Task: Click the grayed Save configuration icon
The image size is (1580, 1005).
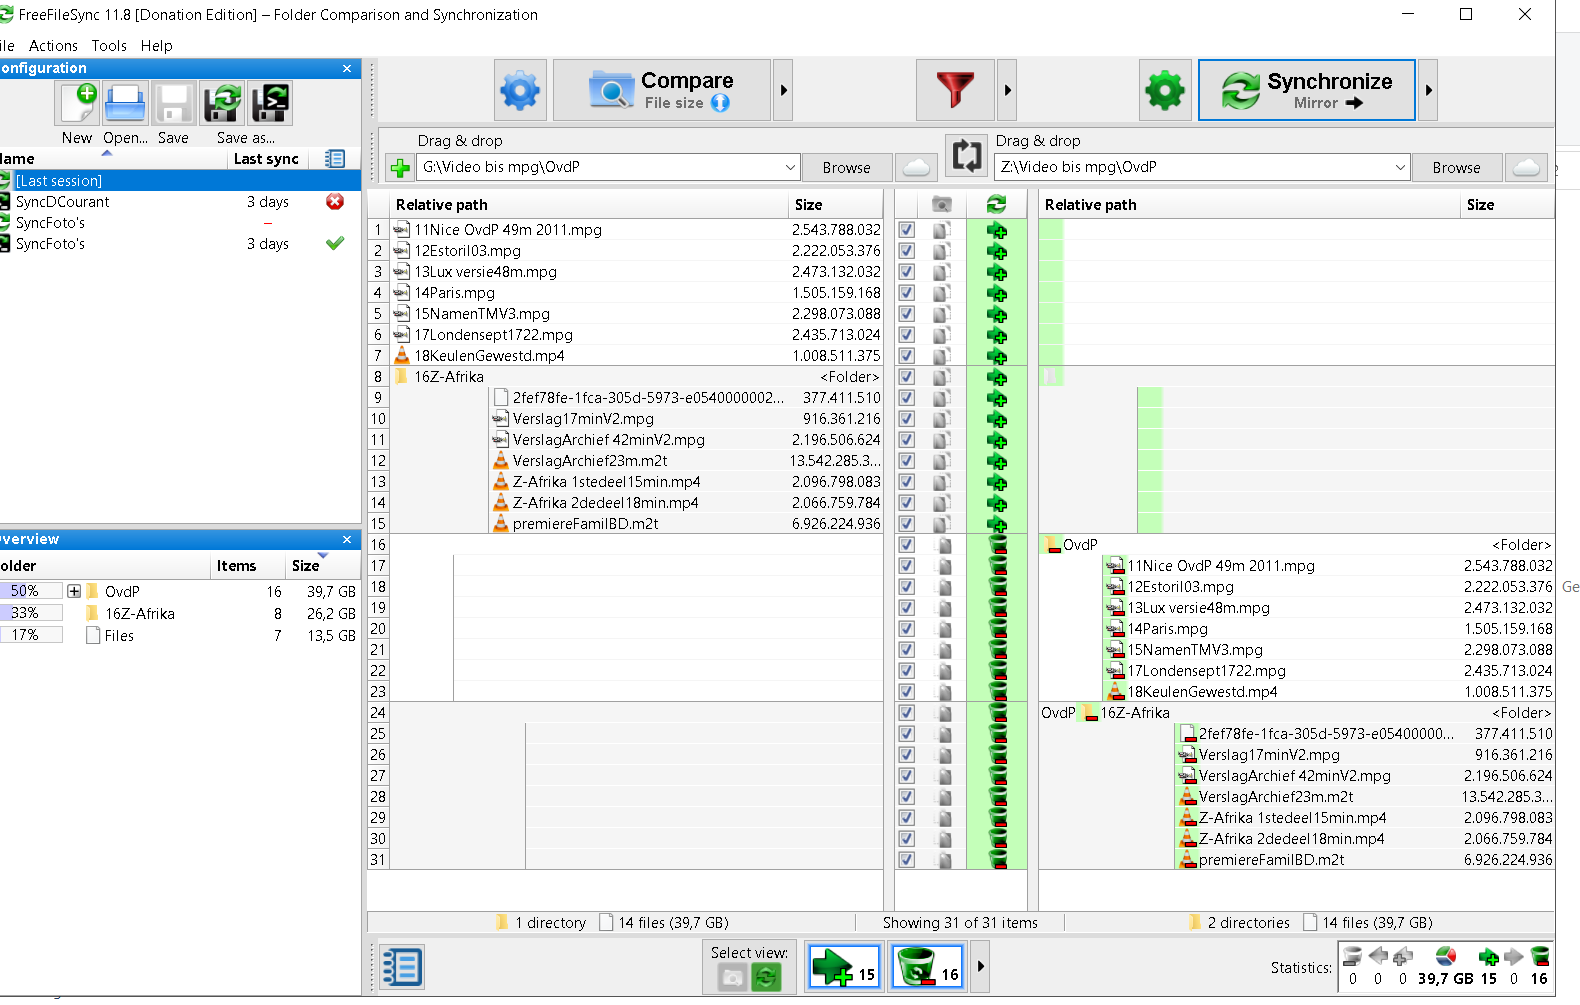Action: click(x=173, y=104)
